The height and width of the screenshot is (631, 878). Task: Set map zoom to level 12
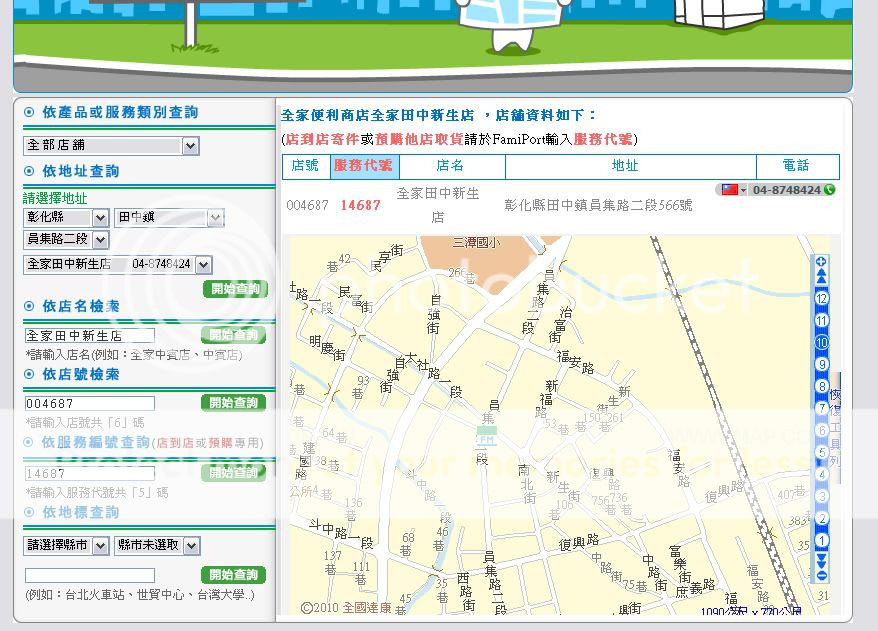[x=822, y=298]
